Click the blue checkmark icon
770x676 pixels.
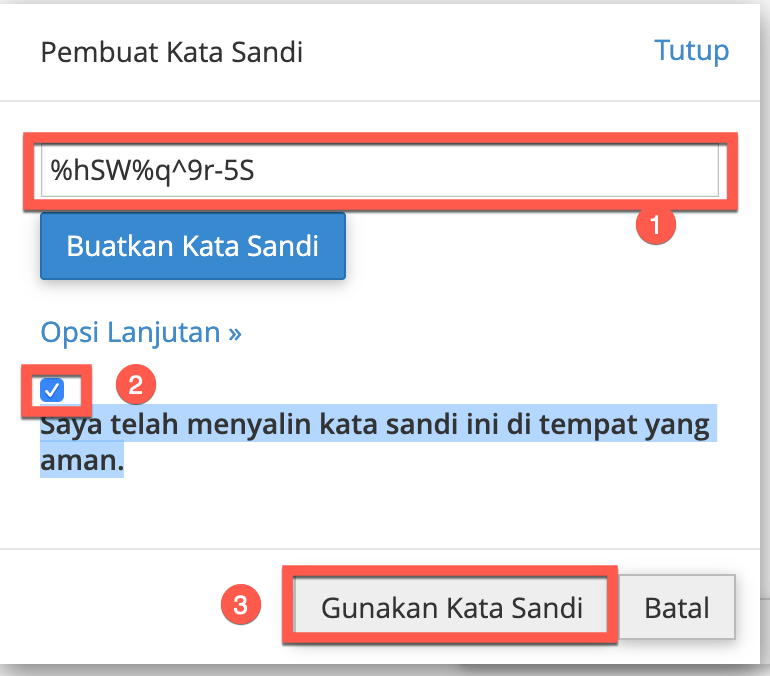tap(52, 390)
